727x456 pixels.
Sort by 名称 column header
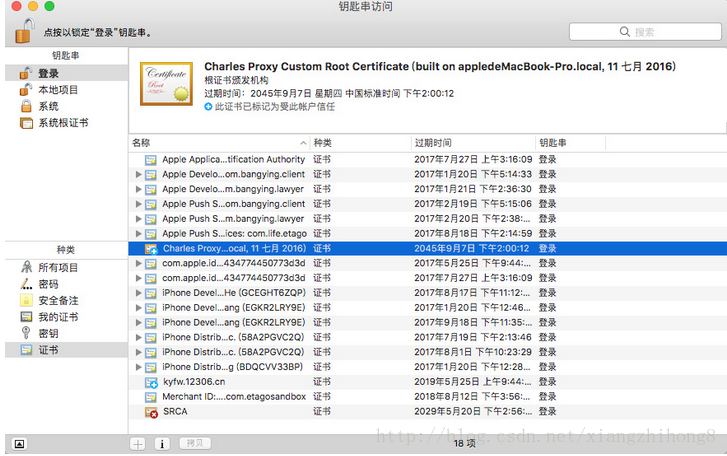point(219,143)
